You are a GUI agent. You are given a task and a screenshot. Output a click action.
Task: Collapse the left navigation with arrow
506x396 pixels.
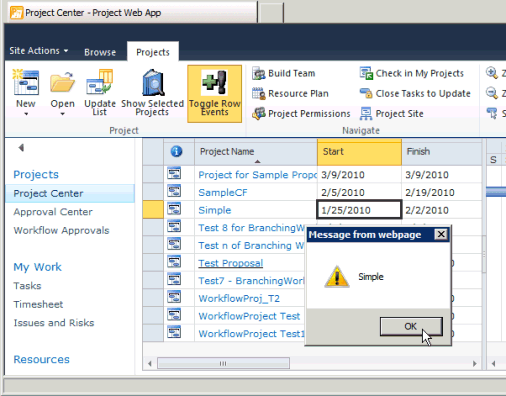(21, 148)
